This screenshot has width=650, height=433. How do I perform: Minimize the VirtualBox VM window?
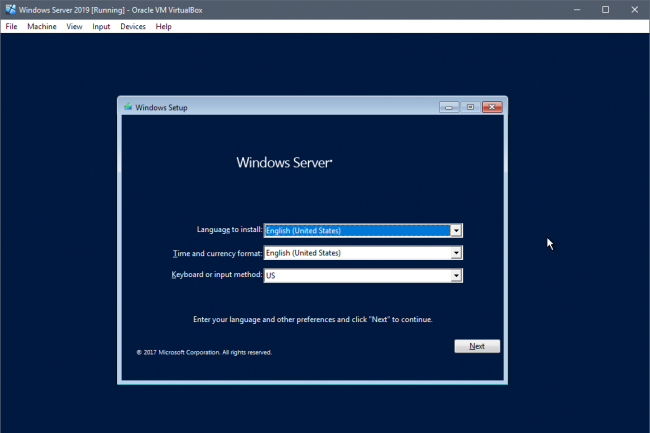[x=577, y=10]
